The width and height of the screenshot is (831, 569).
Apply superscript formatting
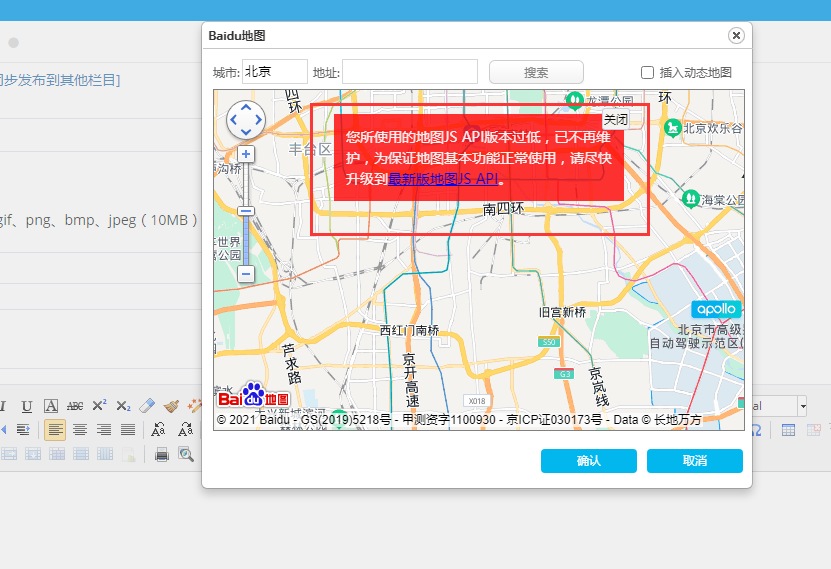tap(99, 406)
